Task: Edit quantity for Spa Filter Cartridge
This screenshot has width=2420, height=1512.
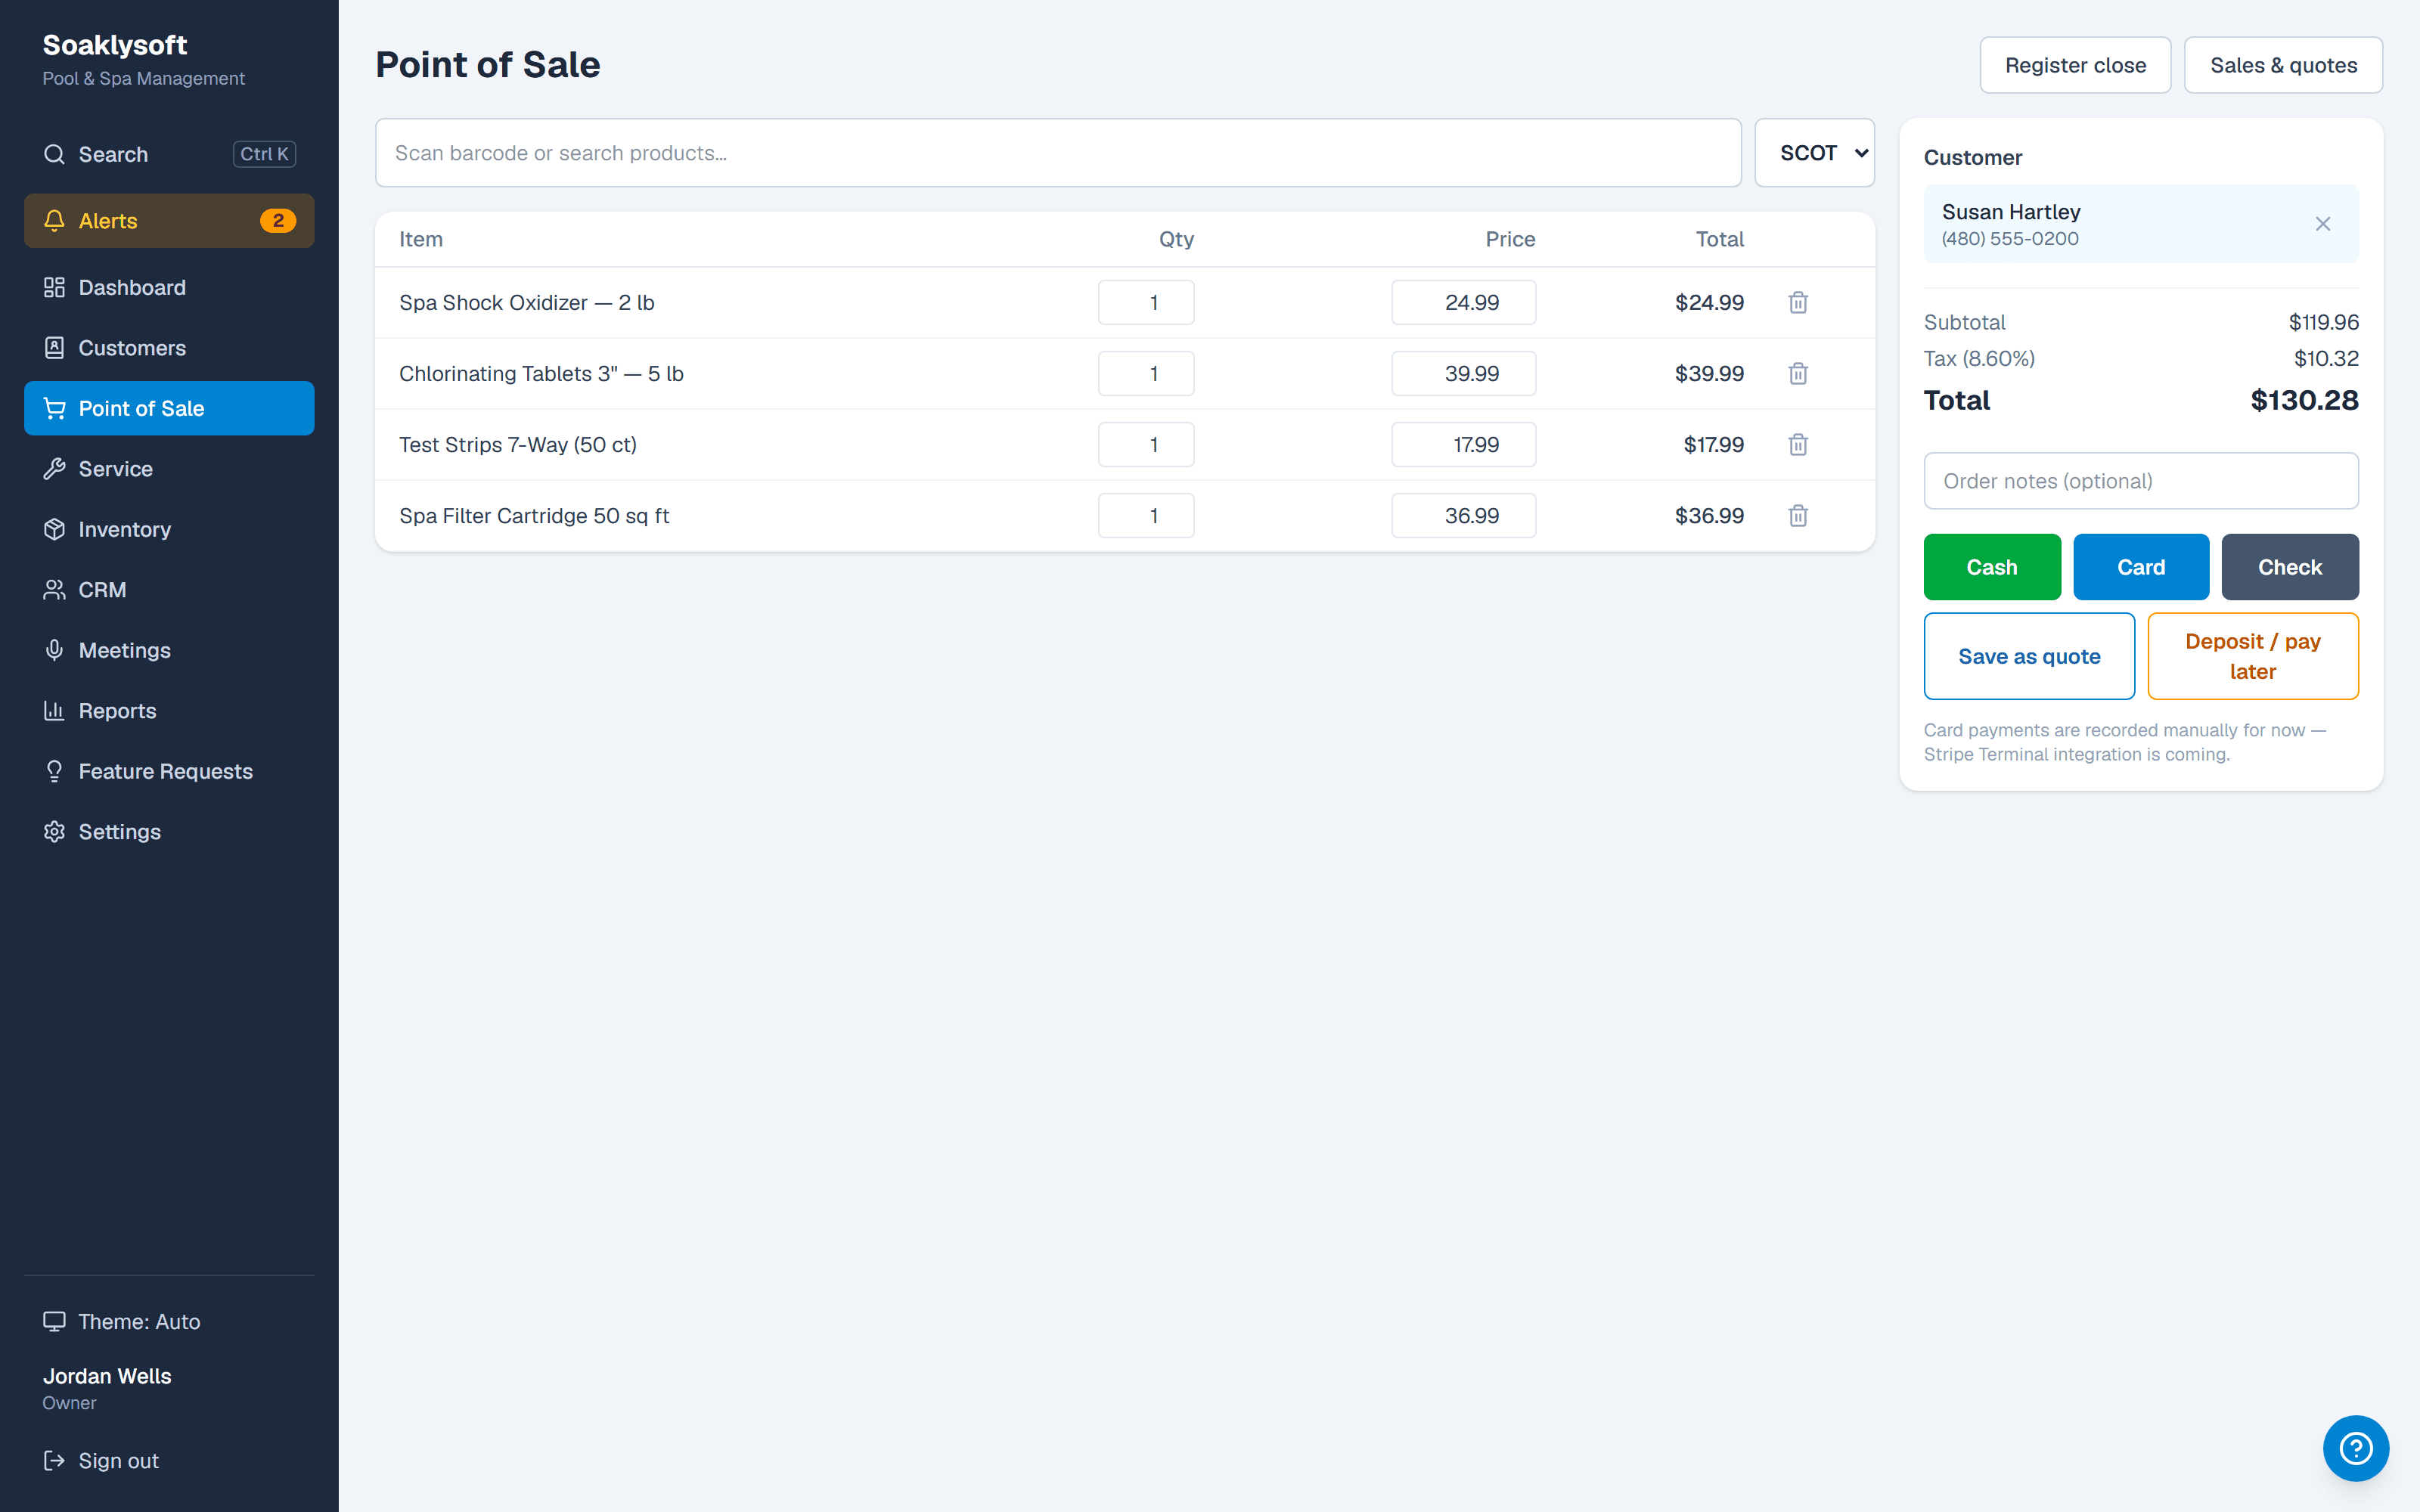Action: click(1146, 515)
